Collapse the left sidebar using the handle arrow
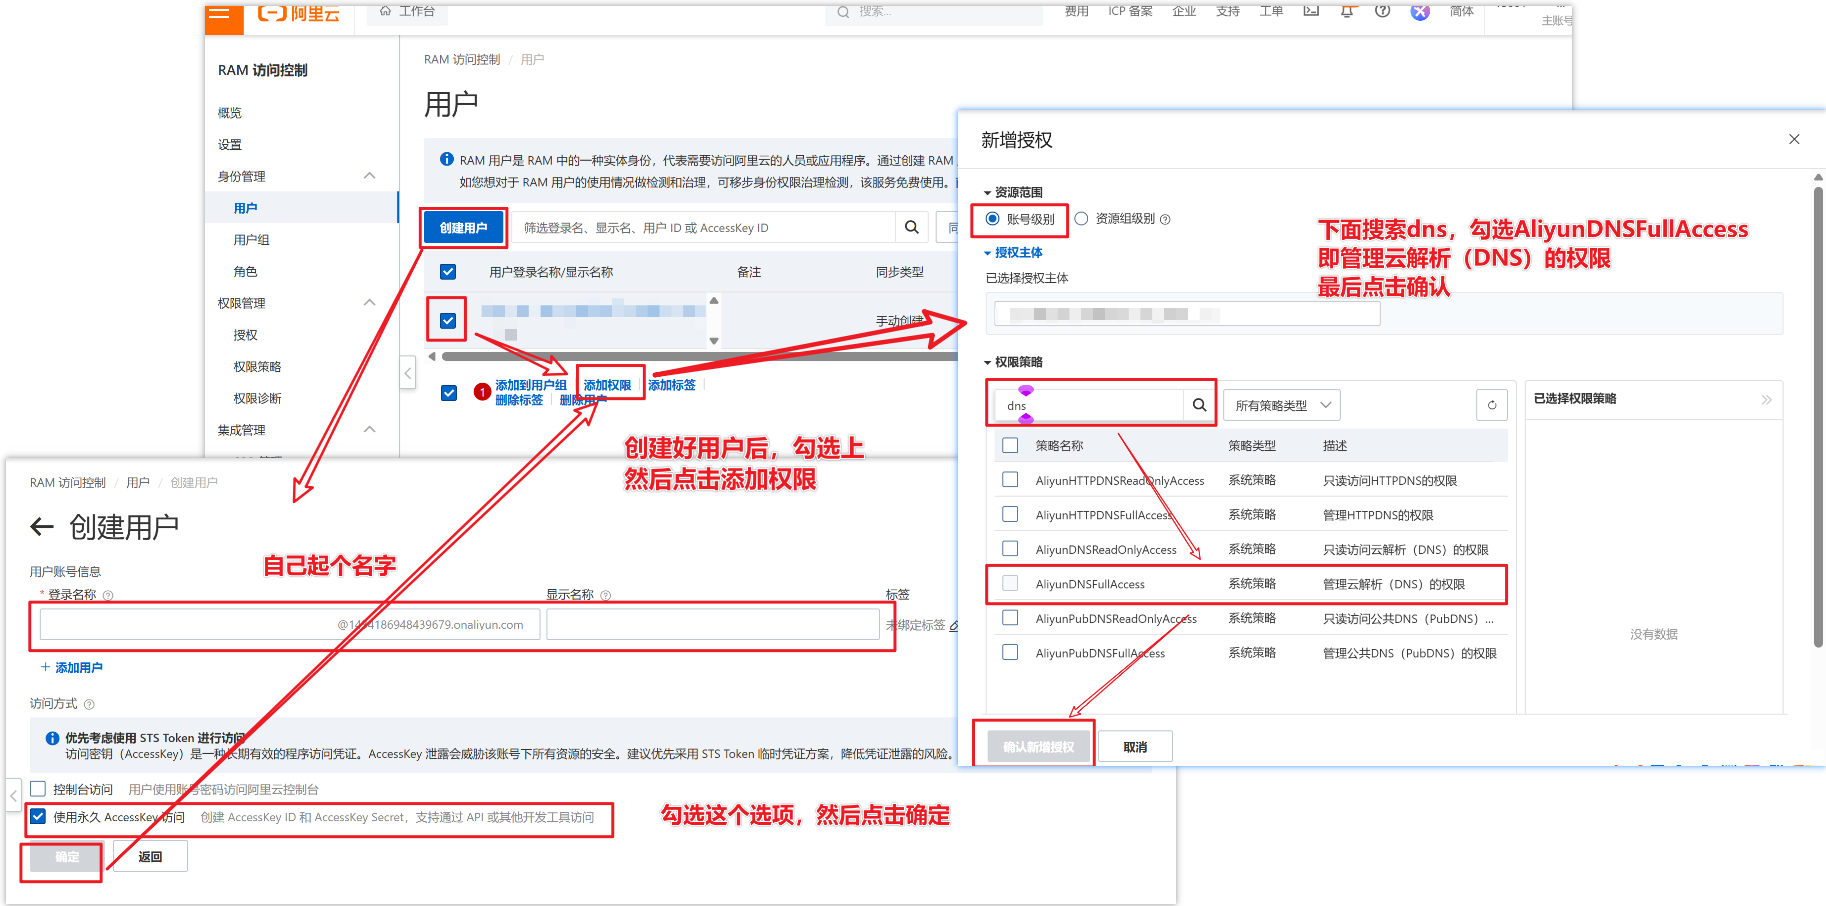Viewport: 1826px width, 906px height. click(x=407, y=373)
